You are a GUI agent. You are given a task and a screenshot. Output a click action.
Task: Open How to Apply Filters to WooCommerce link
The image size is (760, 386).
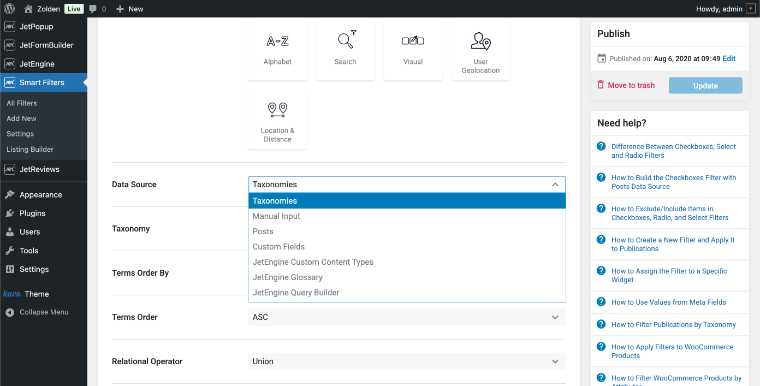pyautogui.click(x=672, y=351)
